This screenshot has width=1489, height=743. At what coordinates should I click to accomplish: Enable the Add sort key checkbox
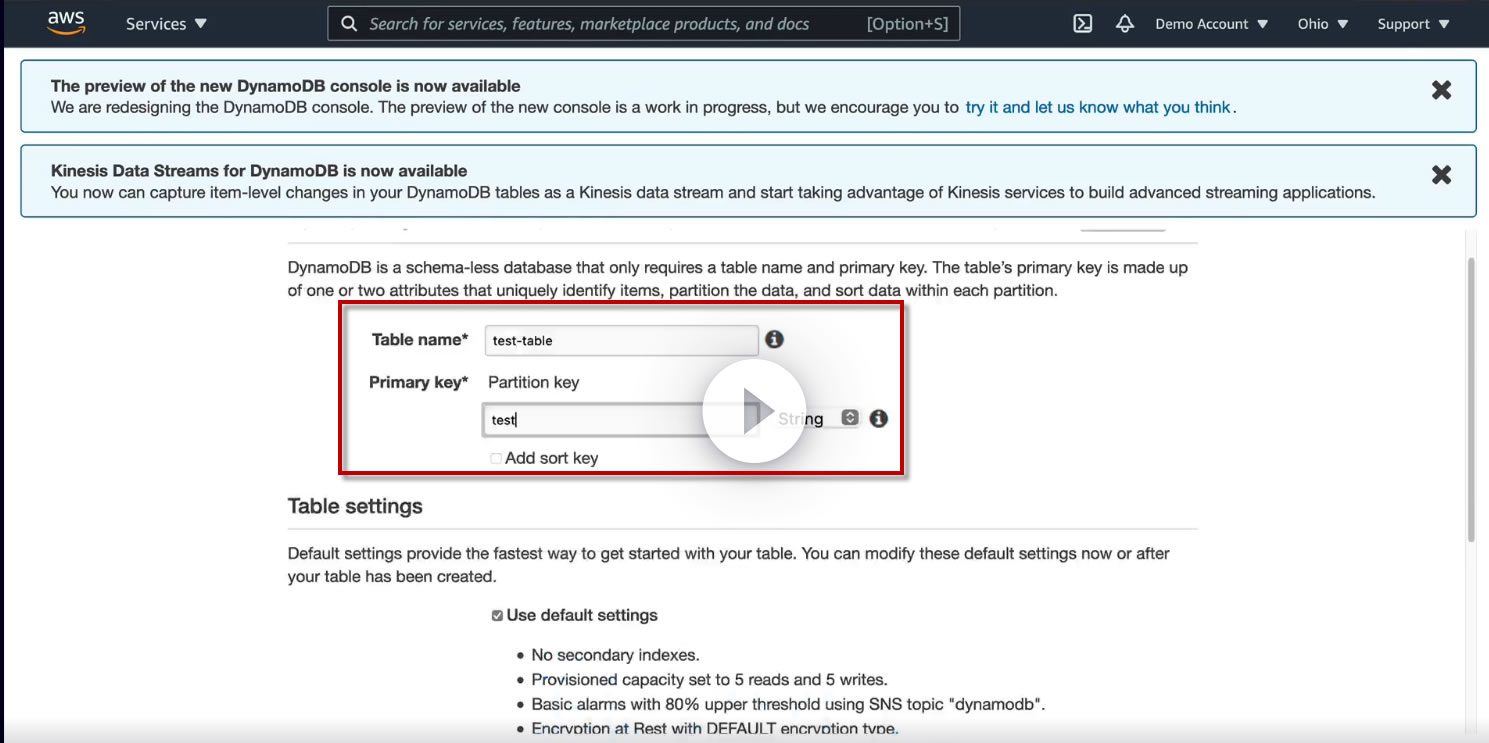coord(496,458)
